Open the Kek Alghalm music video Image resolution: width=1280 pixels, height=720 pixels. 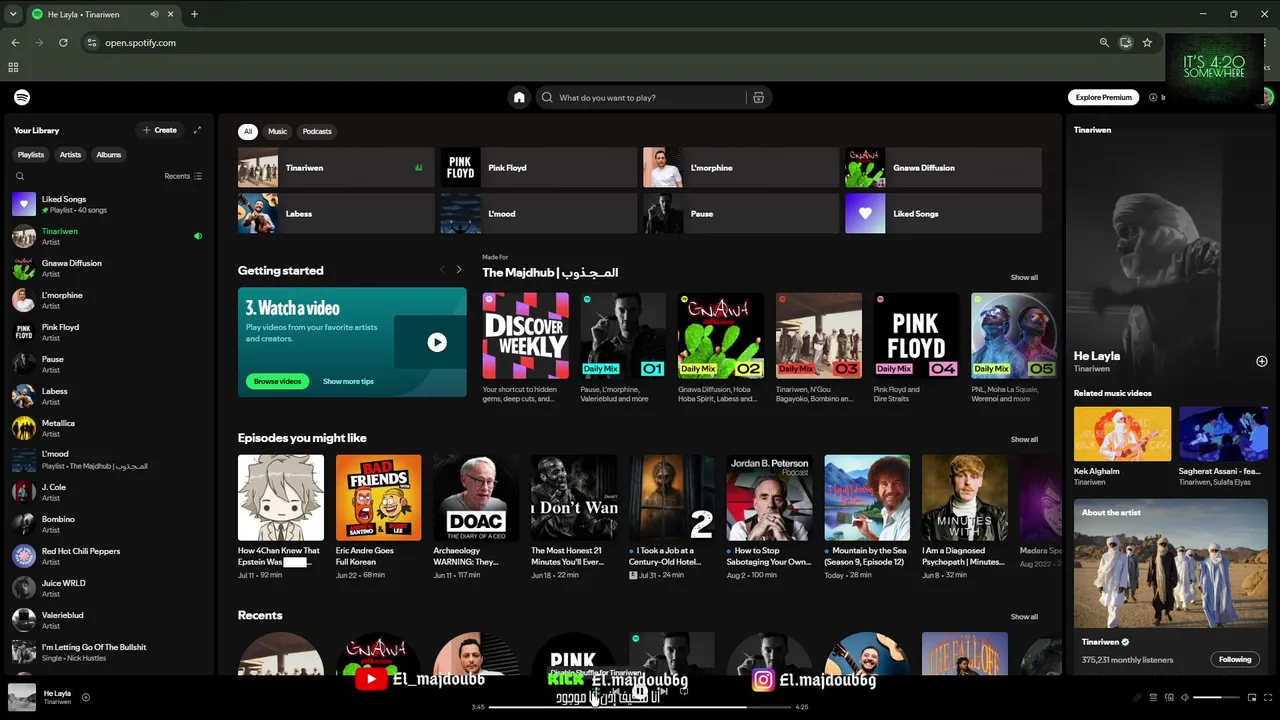(1122, 434)
